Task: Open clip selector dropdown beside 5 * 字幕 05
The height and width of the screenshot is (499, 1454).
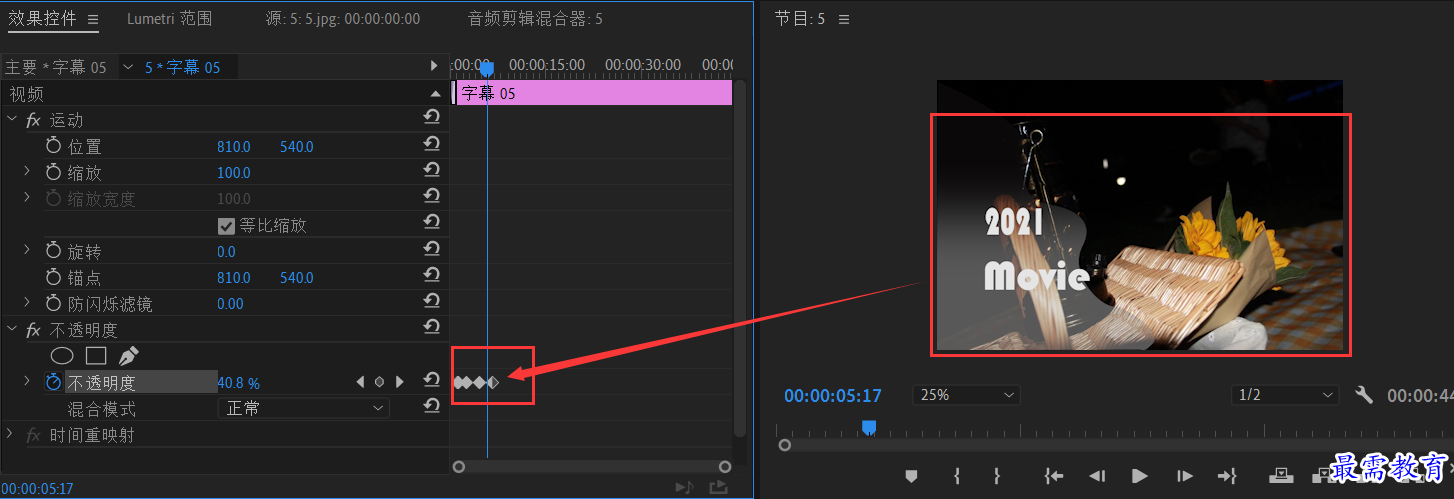Action: 128,67
